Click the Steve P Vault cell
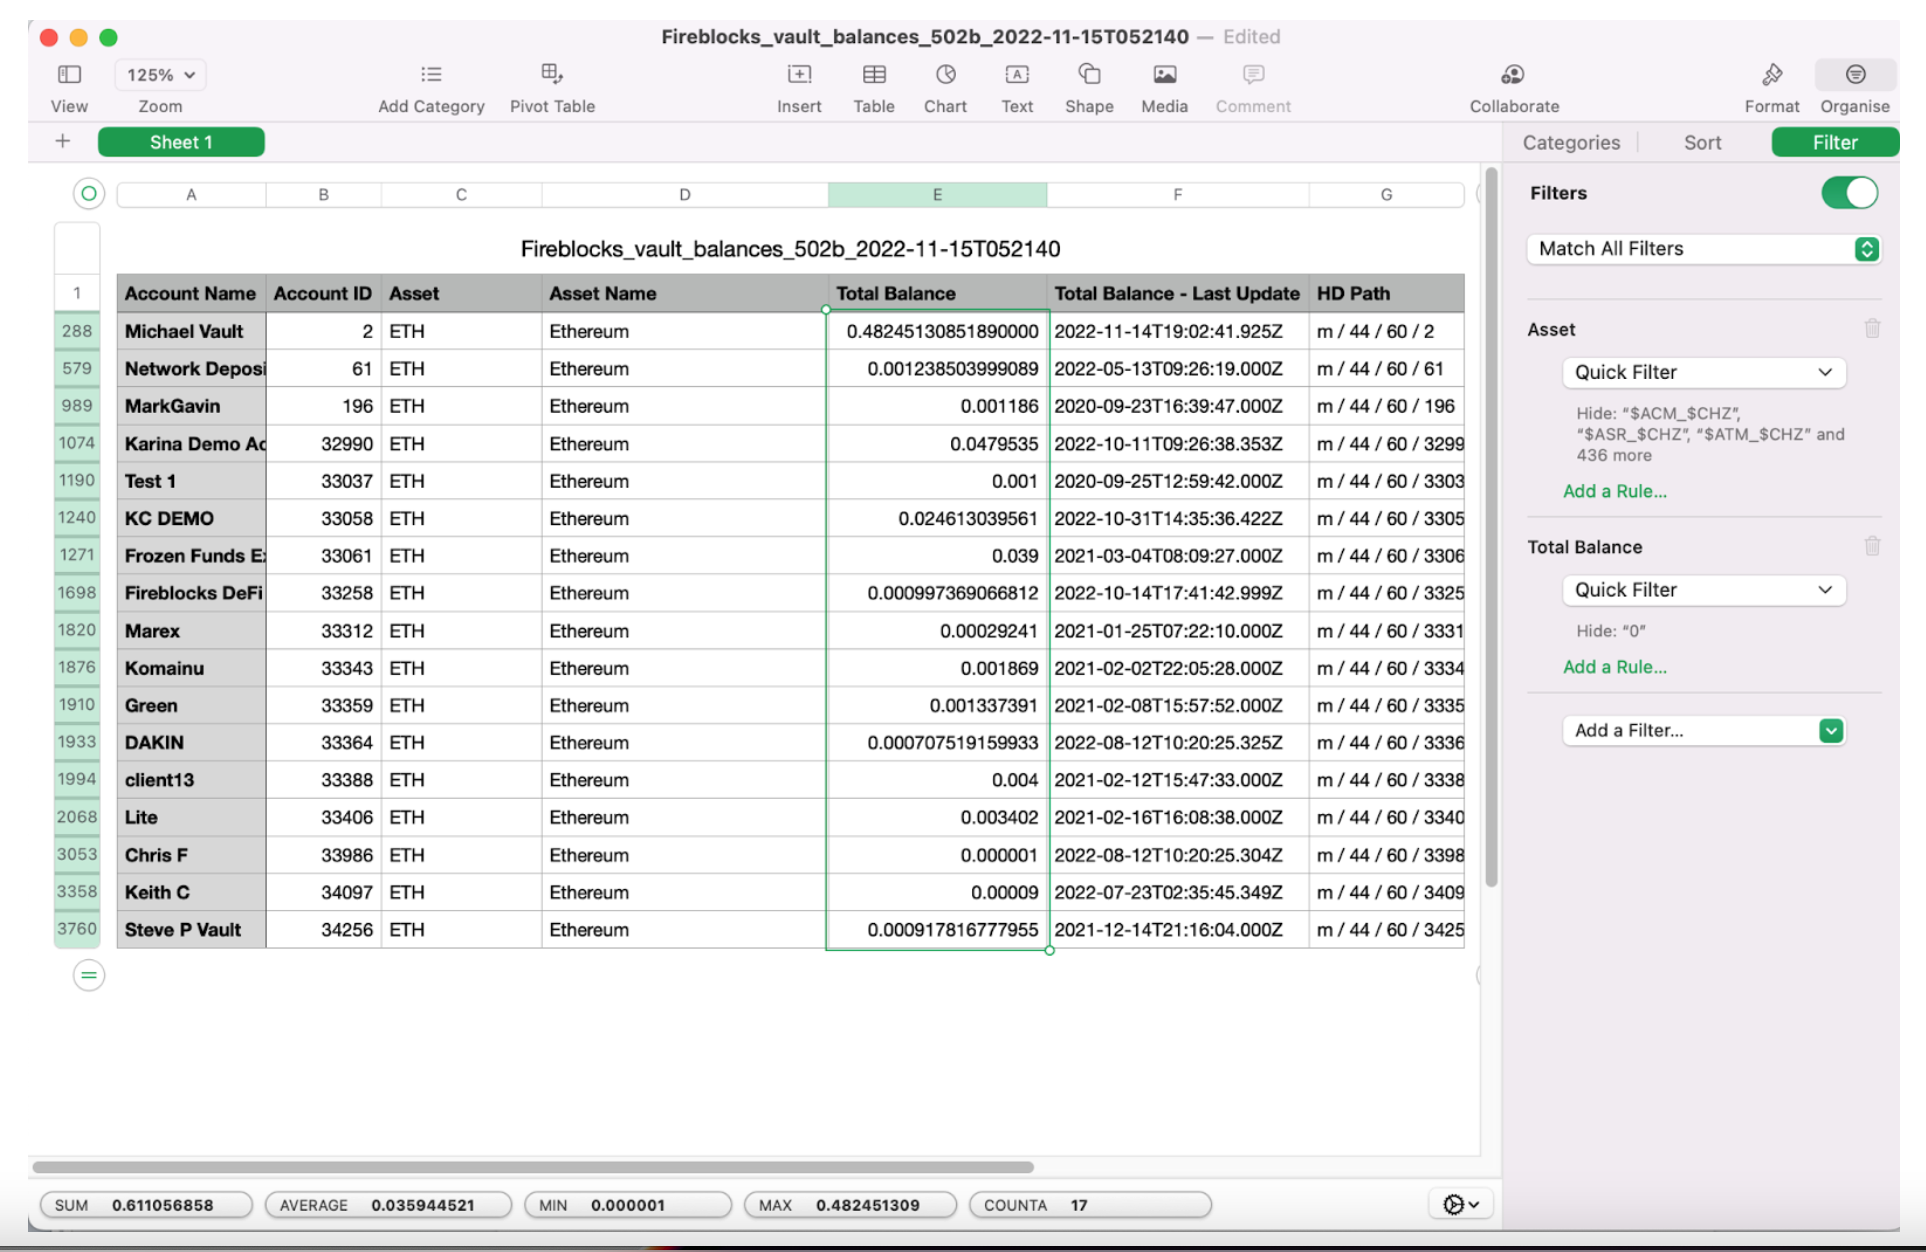This screenshot has width=1926, height=1252. click(x=191, y=929)
